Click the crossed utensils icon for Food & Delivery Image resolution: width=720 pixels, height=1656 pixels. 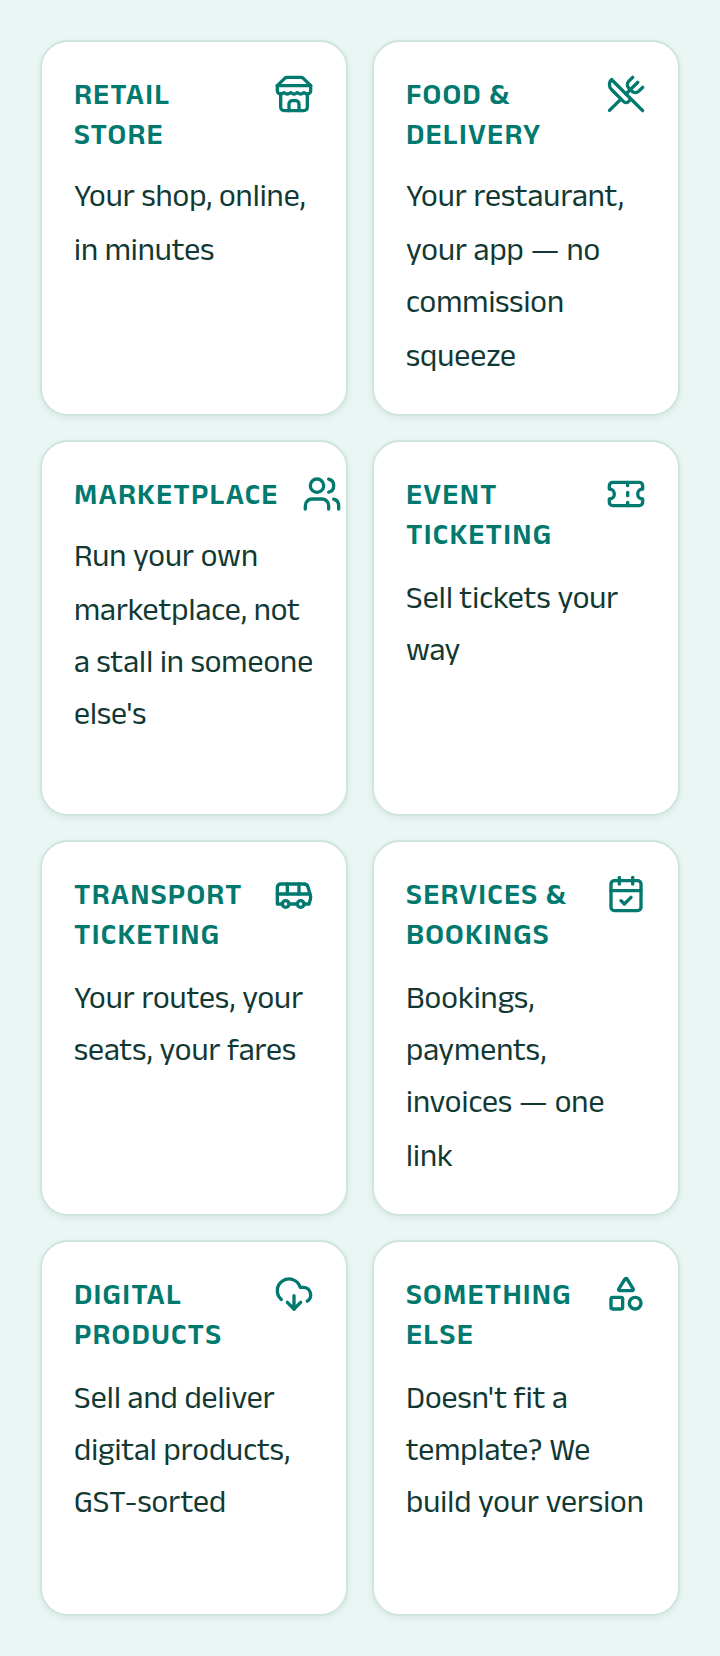(626, 94)
